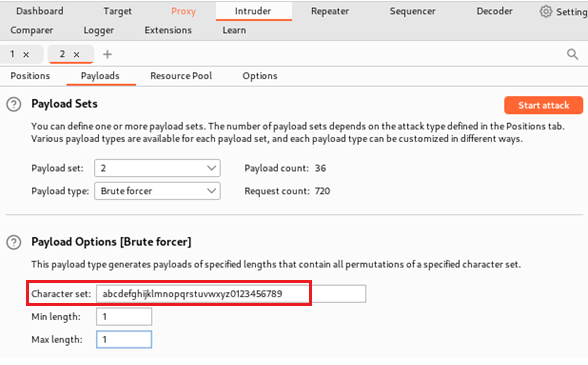The image size is (588, 365).
Task: Open the Comparer tab
Action: coord(32,30)
